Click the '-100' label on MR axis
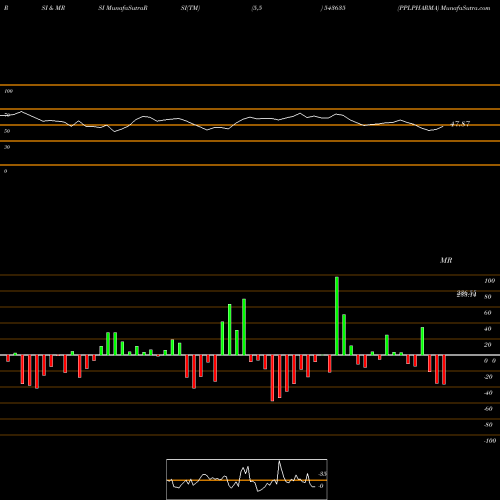This screenshot has width=500, height=500. [490, 441]
